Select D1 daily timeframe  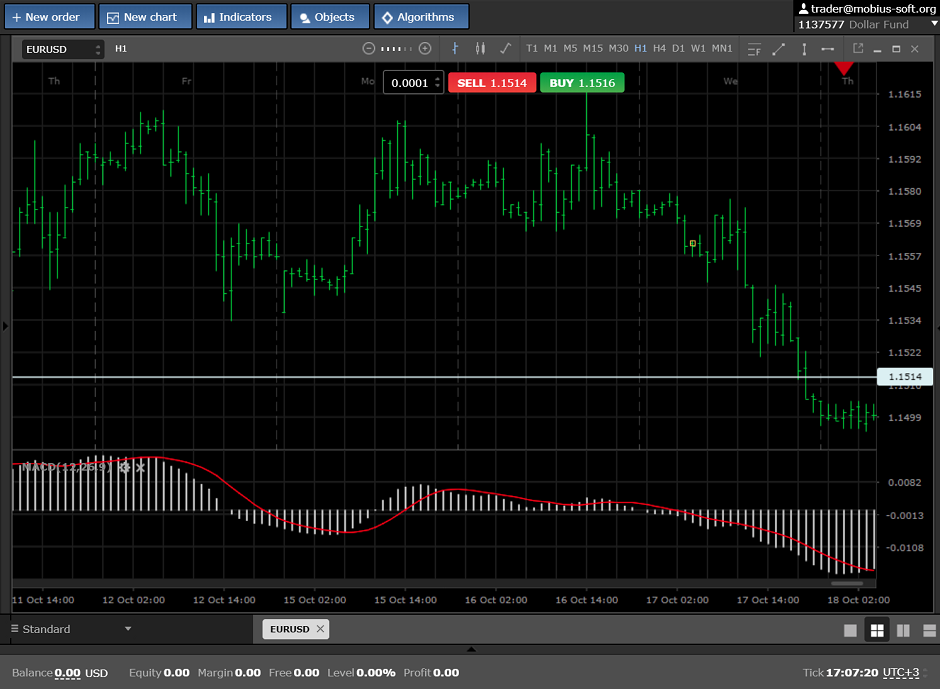(678, 49)
